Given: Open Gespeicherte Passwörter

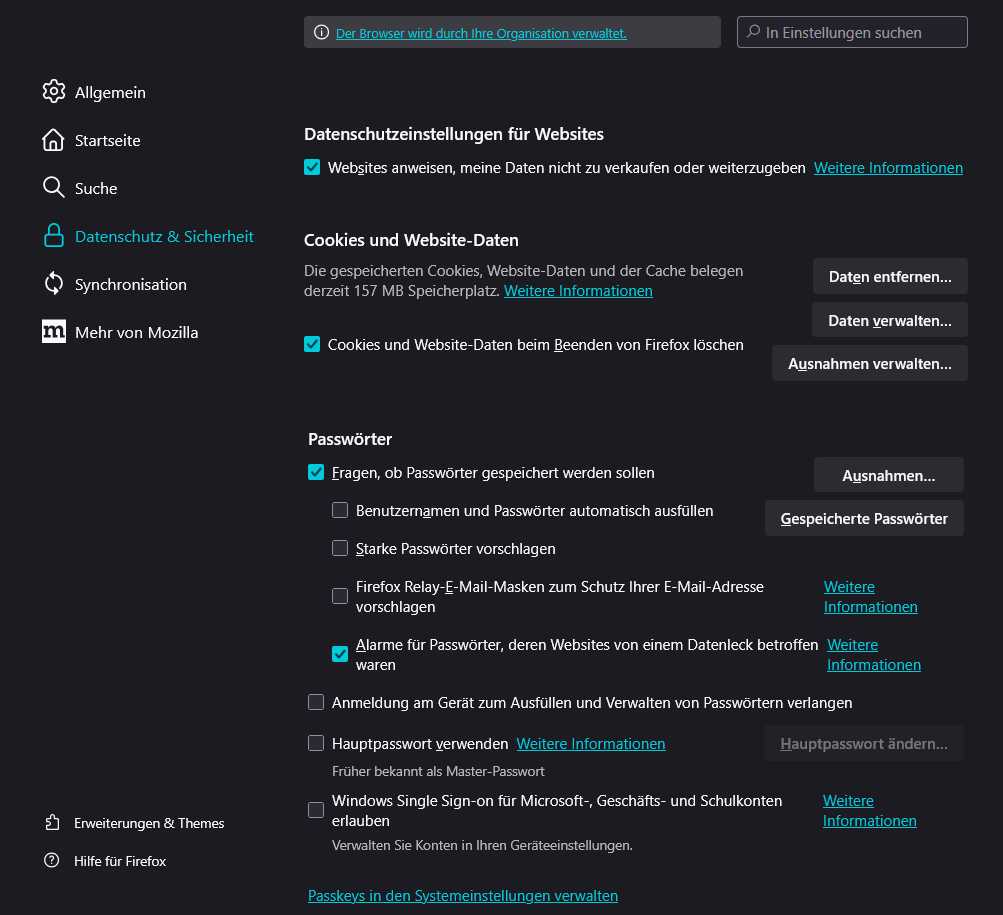Looking at the screenshot, I should point(864,519).
